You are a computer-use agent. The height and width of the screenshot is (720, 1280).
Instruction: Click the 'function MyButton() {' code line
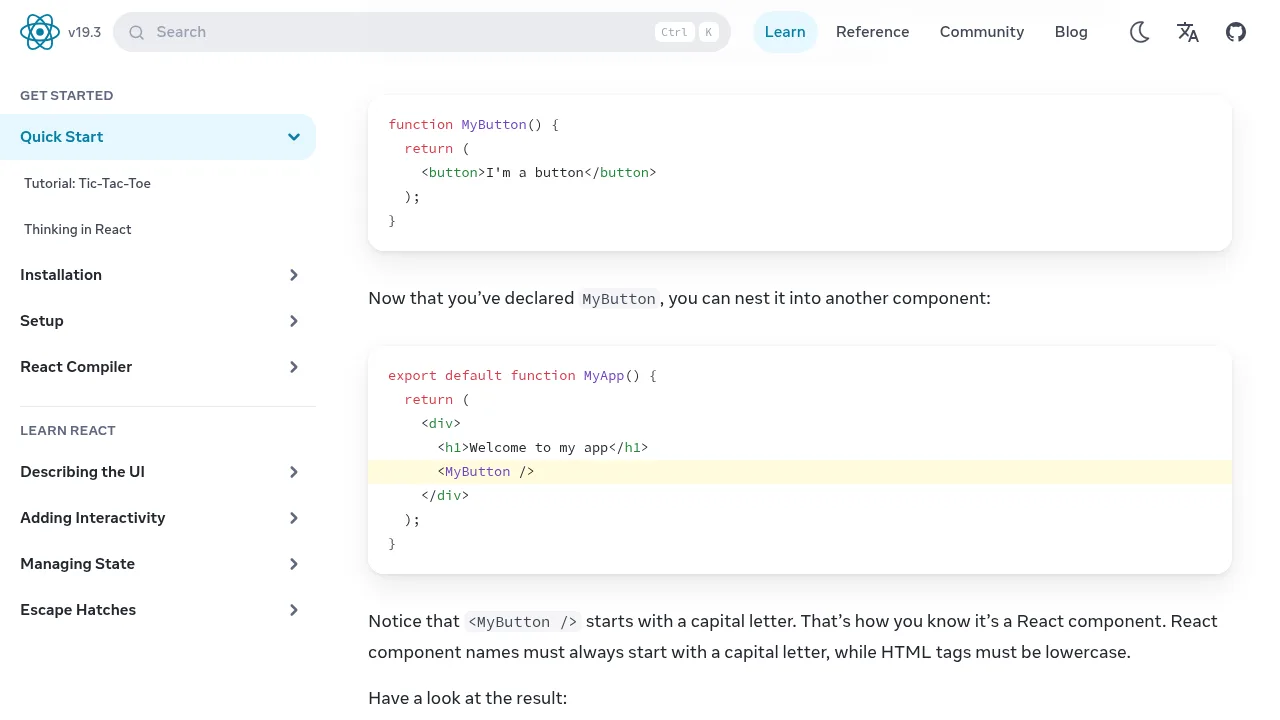coord(473,125)
